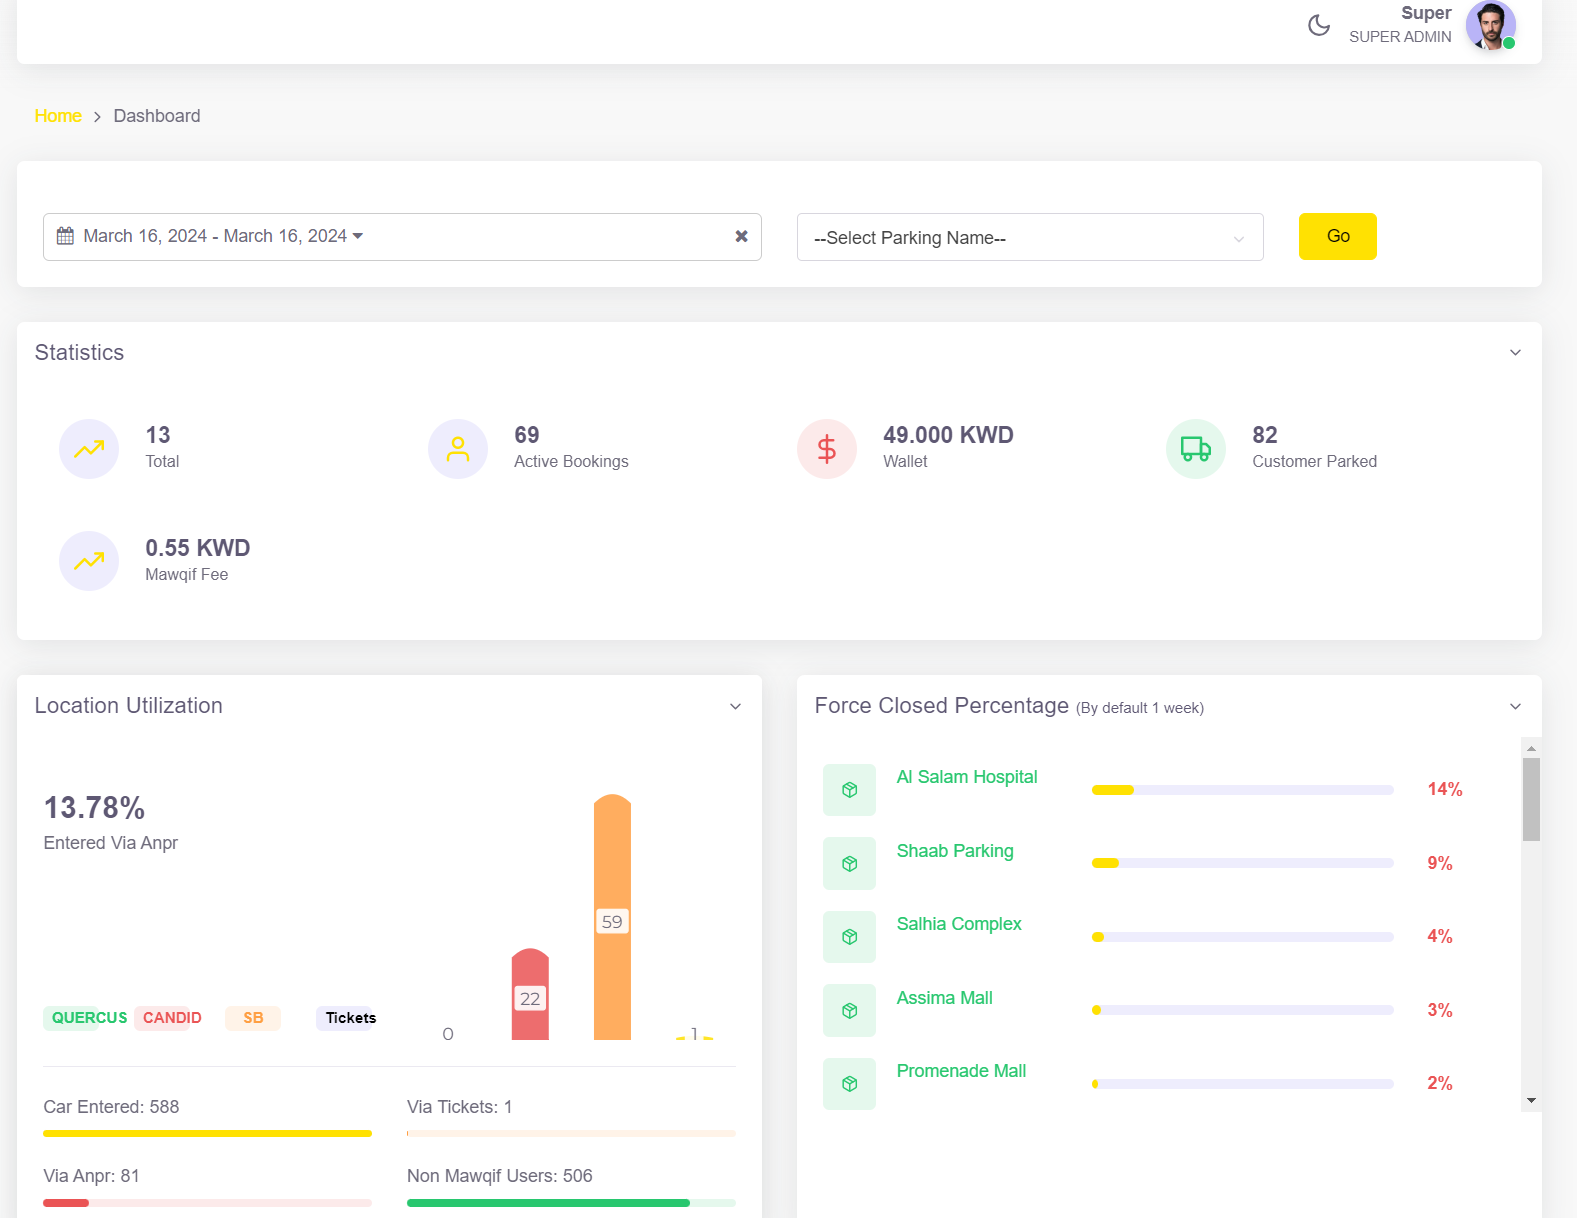Toggle the Tickets chart legend
The height and width of the screenshot is (1218, 1577).
point(350,1018)
